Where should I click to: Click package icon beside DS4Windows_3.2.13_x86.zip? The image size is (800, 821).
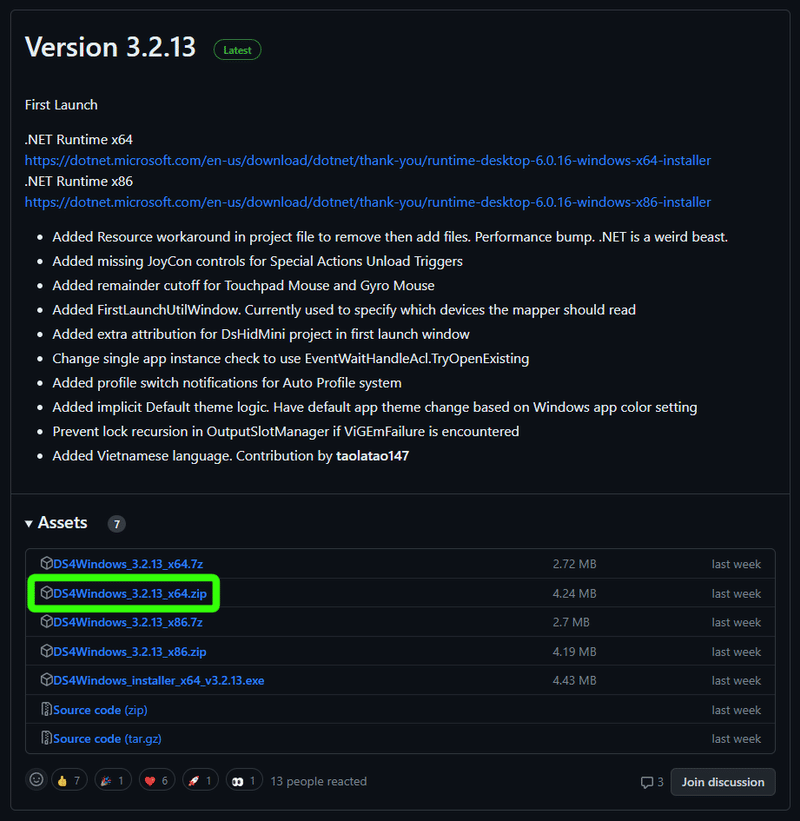46,650
